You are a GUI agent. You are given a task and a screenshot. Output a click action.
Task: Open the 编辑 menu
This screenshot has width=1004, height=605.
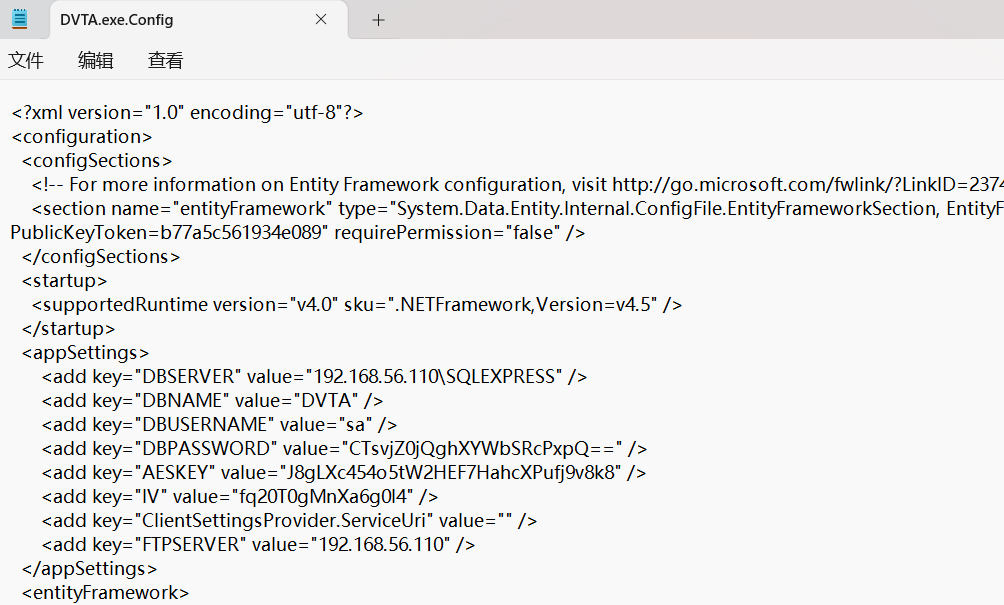pyautogui.click(x=96, y=61)
